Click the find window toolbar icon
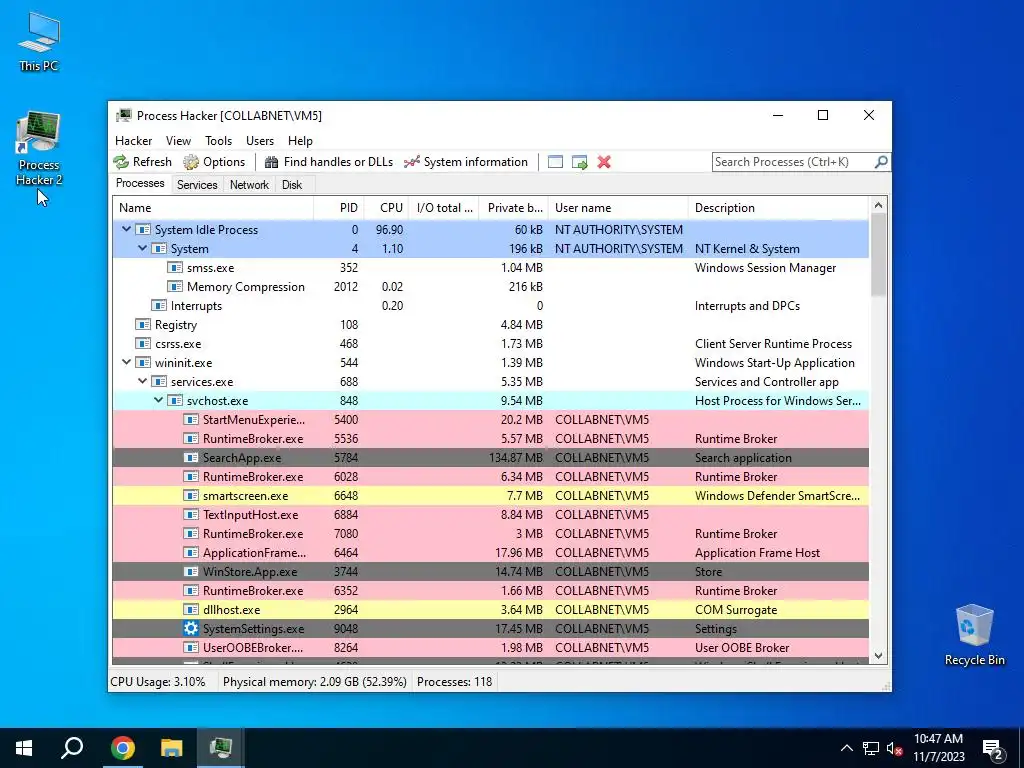 [555, 162]
